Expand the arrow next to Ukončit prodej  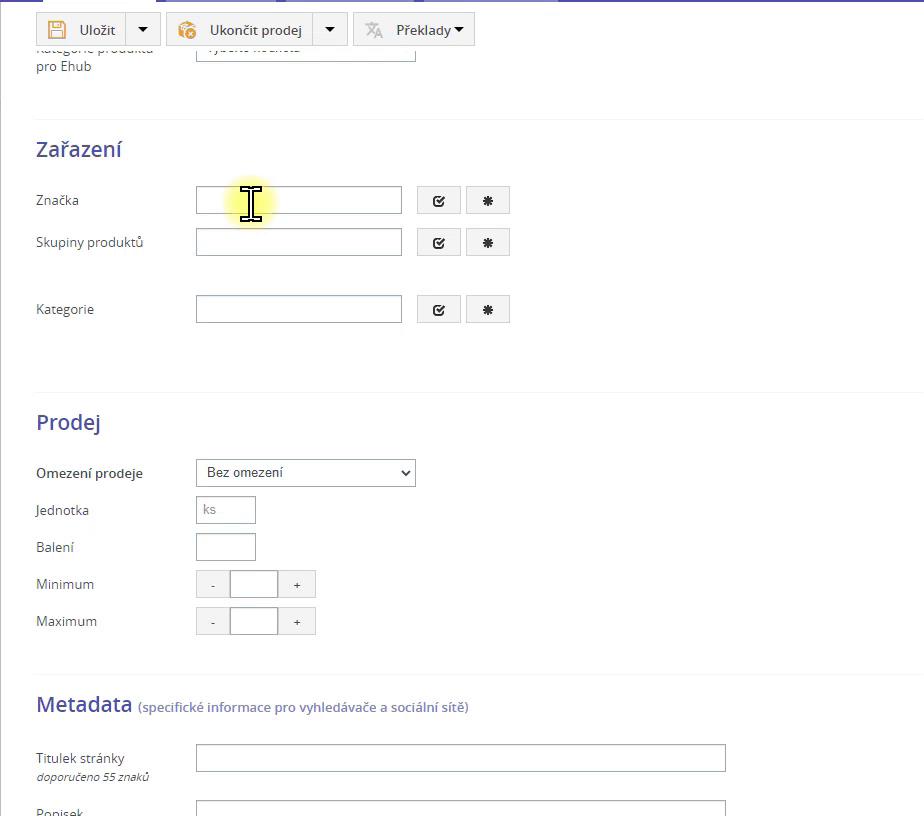coord(330,30)
